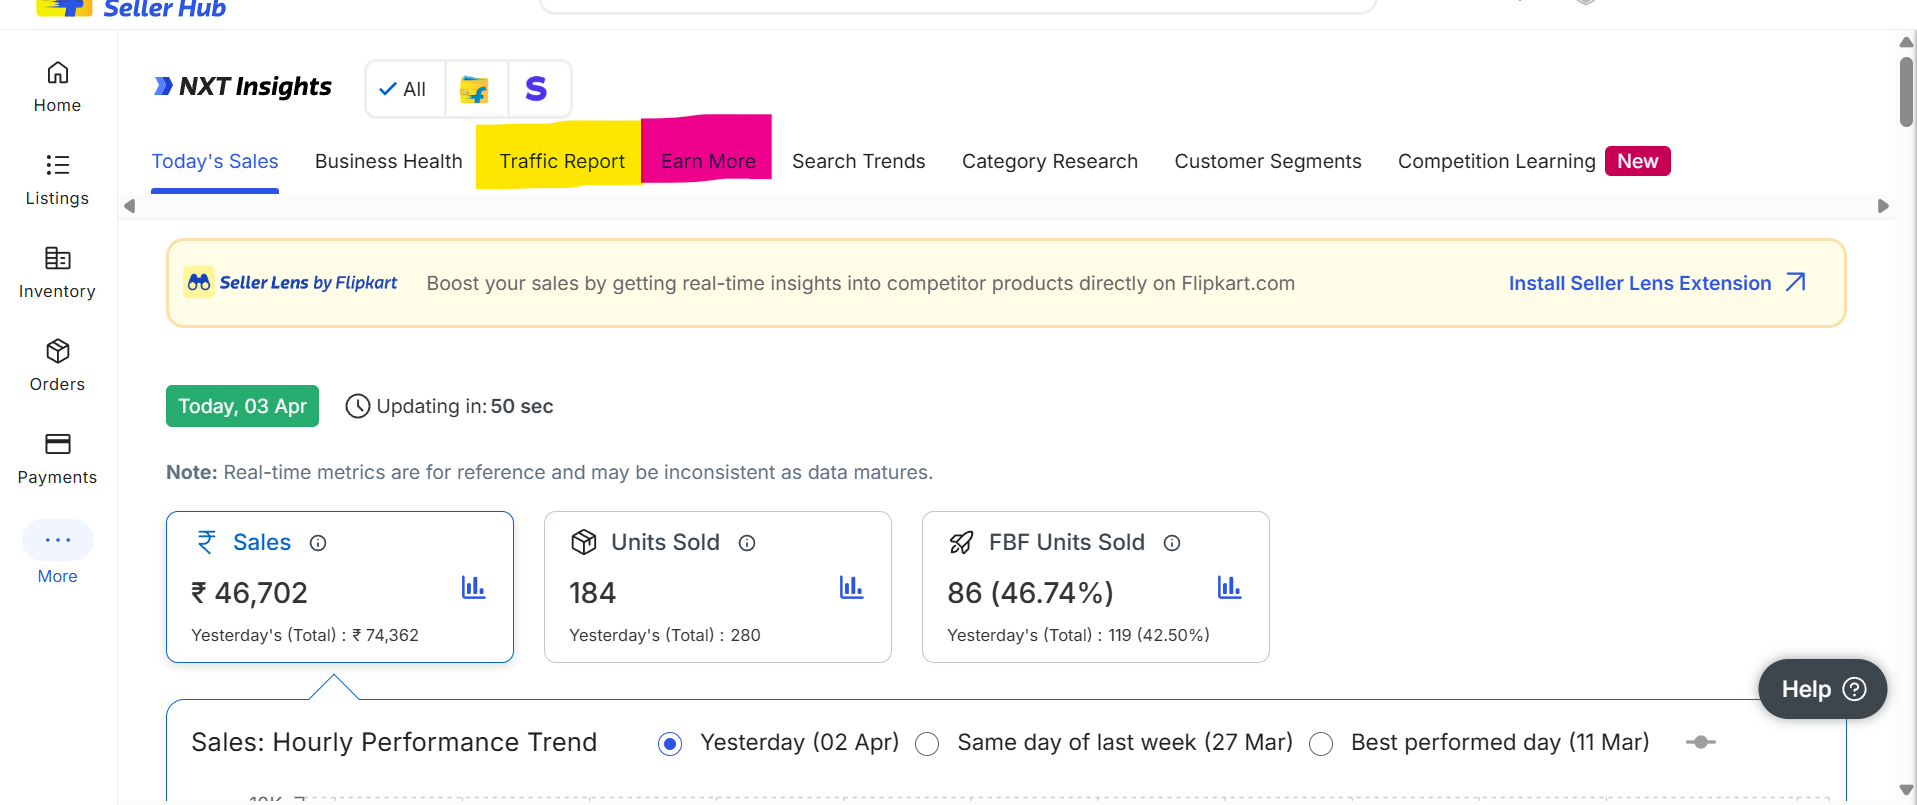
Task: Toggle the All marketplaces check filter
Action: [403, 89]
